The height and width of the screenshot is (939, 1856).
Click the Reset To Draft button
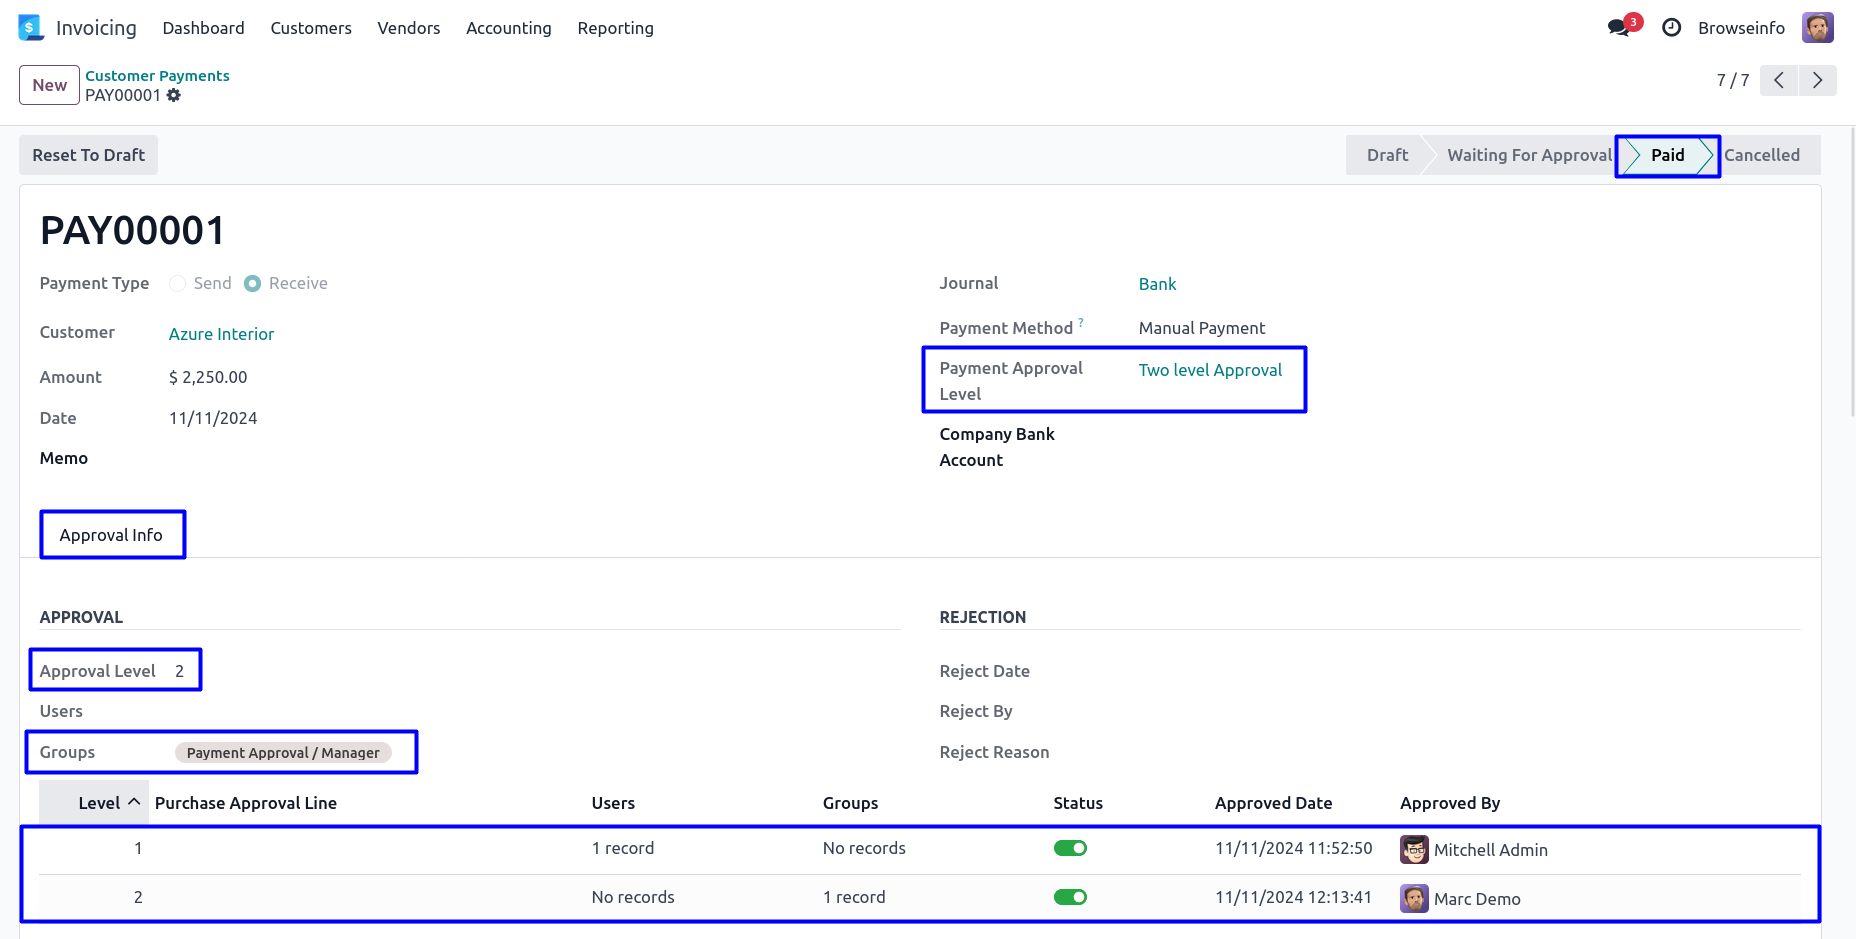(x=88, y=155)
